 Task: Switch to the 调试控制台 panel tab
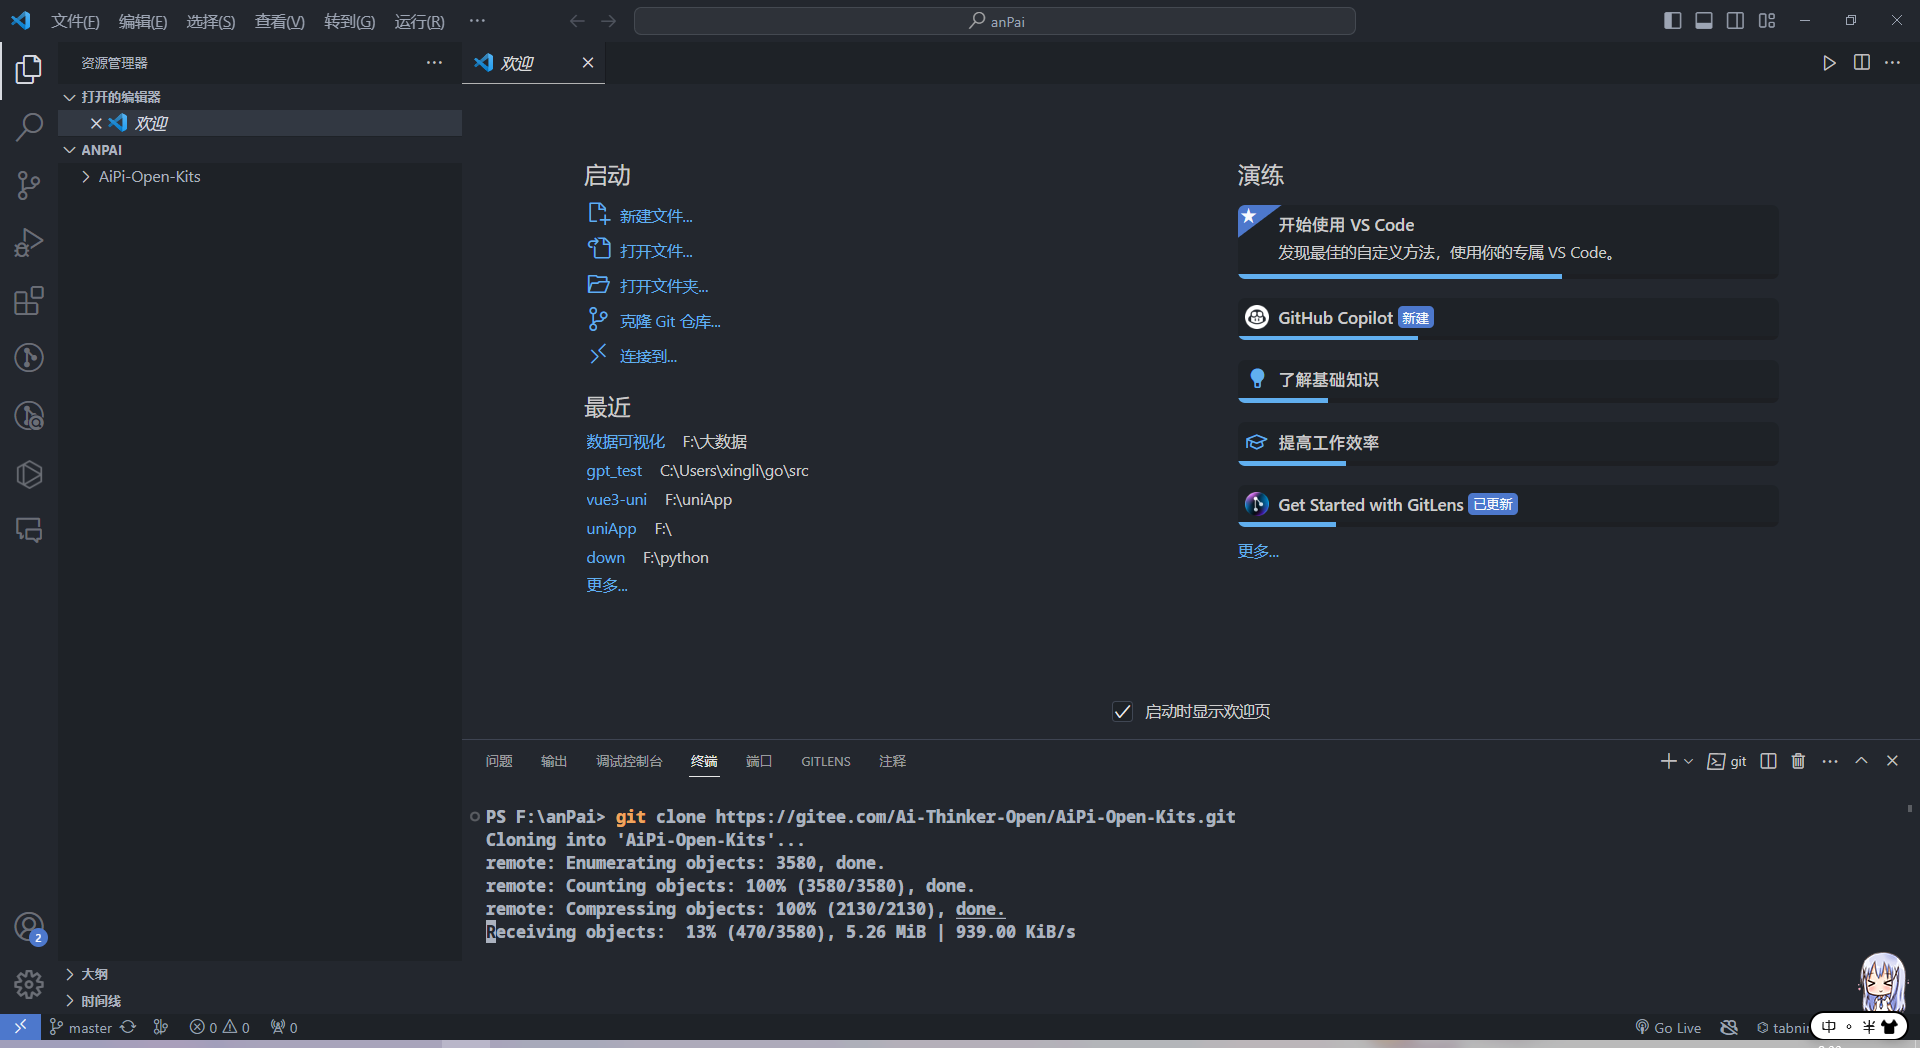(629, 762)
